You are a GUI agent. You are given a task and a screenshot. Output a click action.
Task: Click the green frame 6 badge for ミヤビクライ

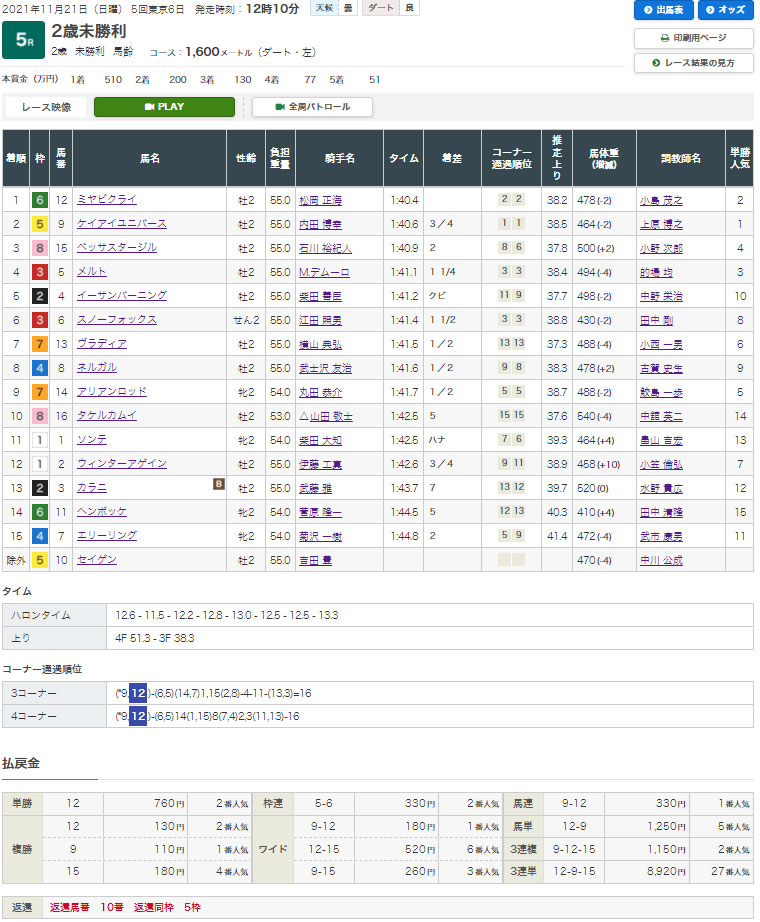[x=38, y=200]
